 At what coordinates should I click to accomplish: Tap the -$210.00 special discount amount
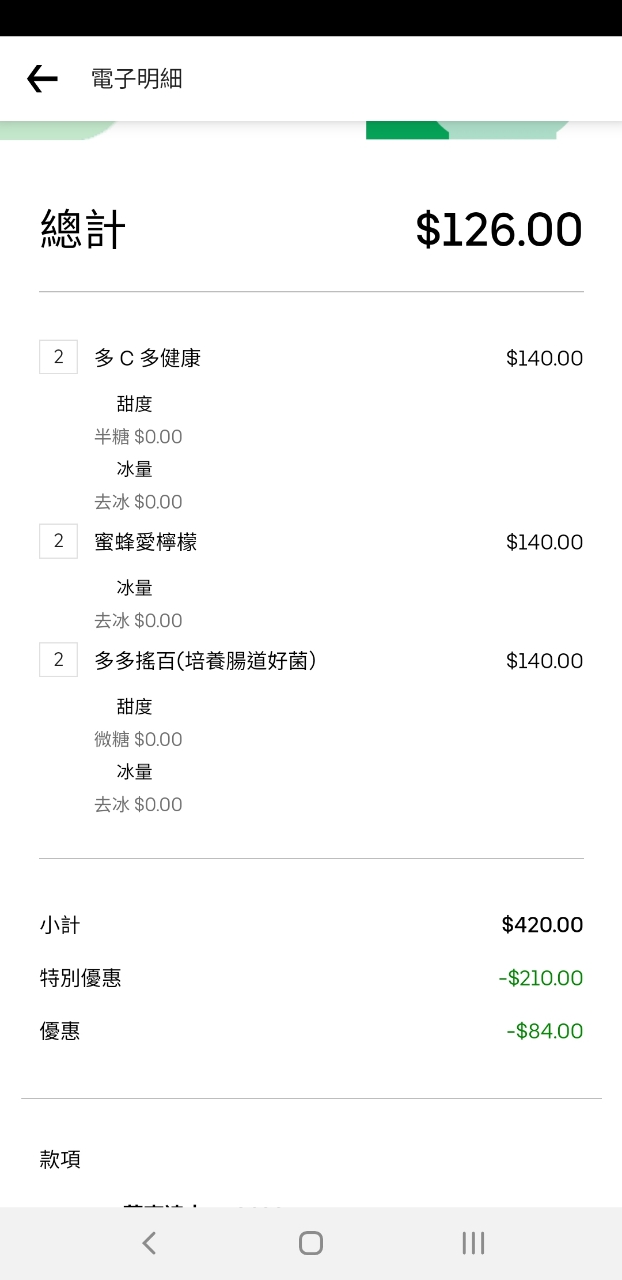coord(540,978)
